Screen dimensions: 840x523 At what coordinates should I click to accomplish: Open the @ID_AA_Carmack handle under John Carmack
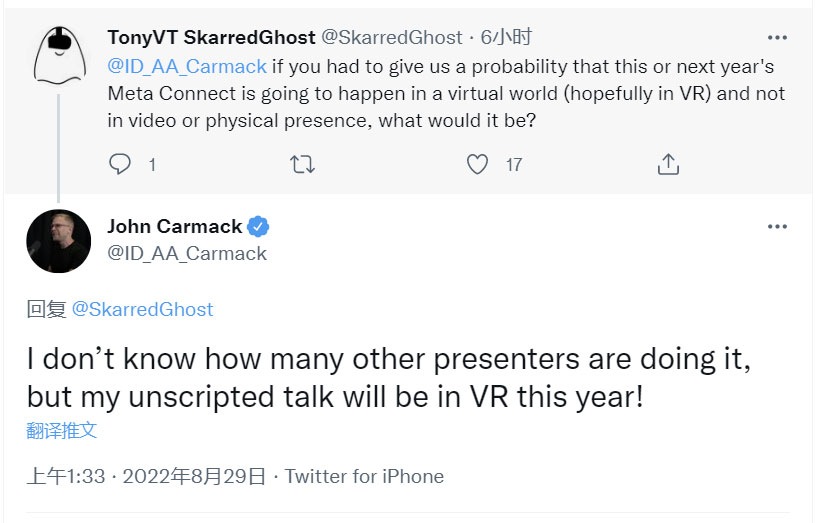pyautogui.click(x=187, y=253)
